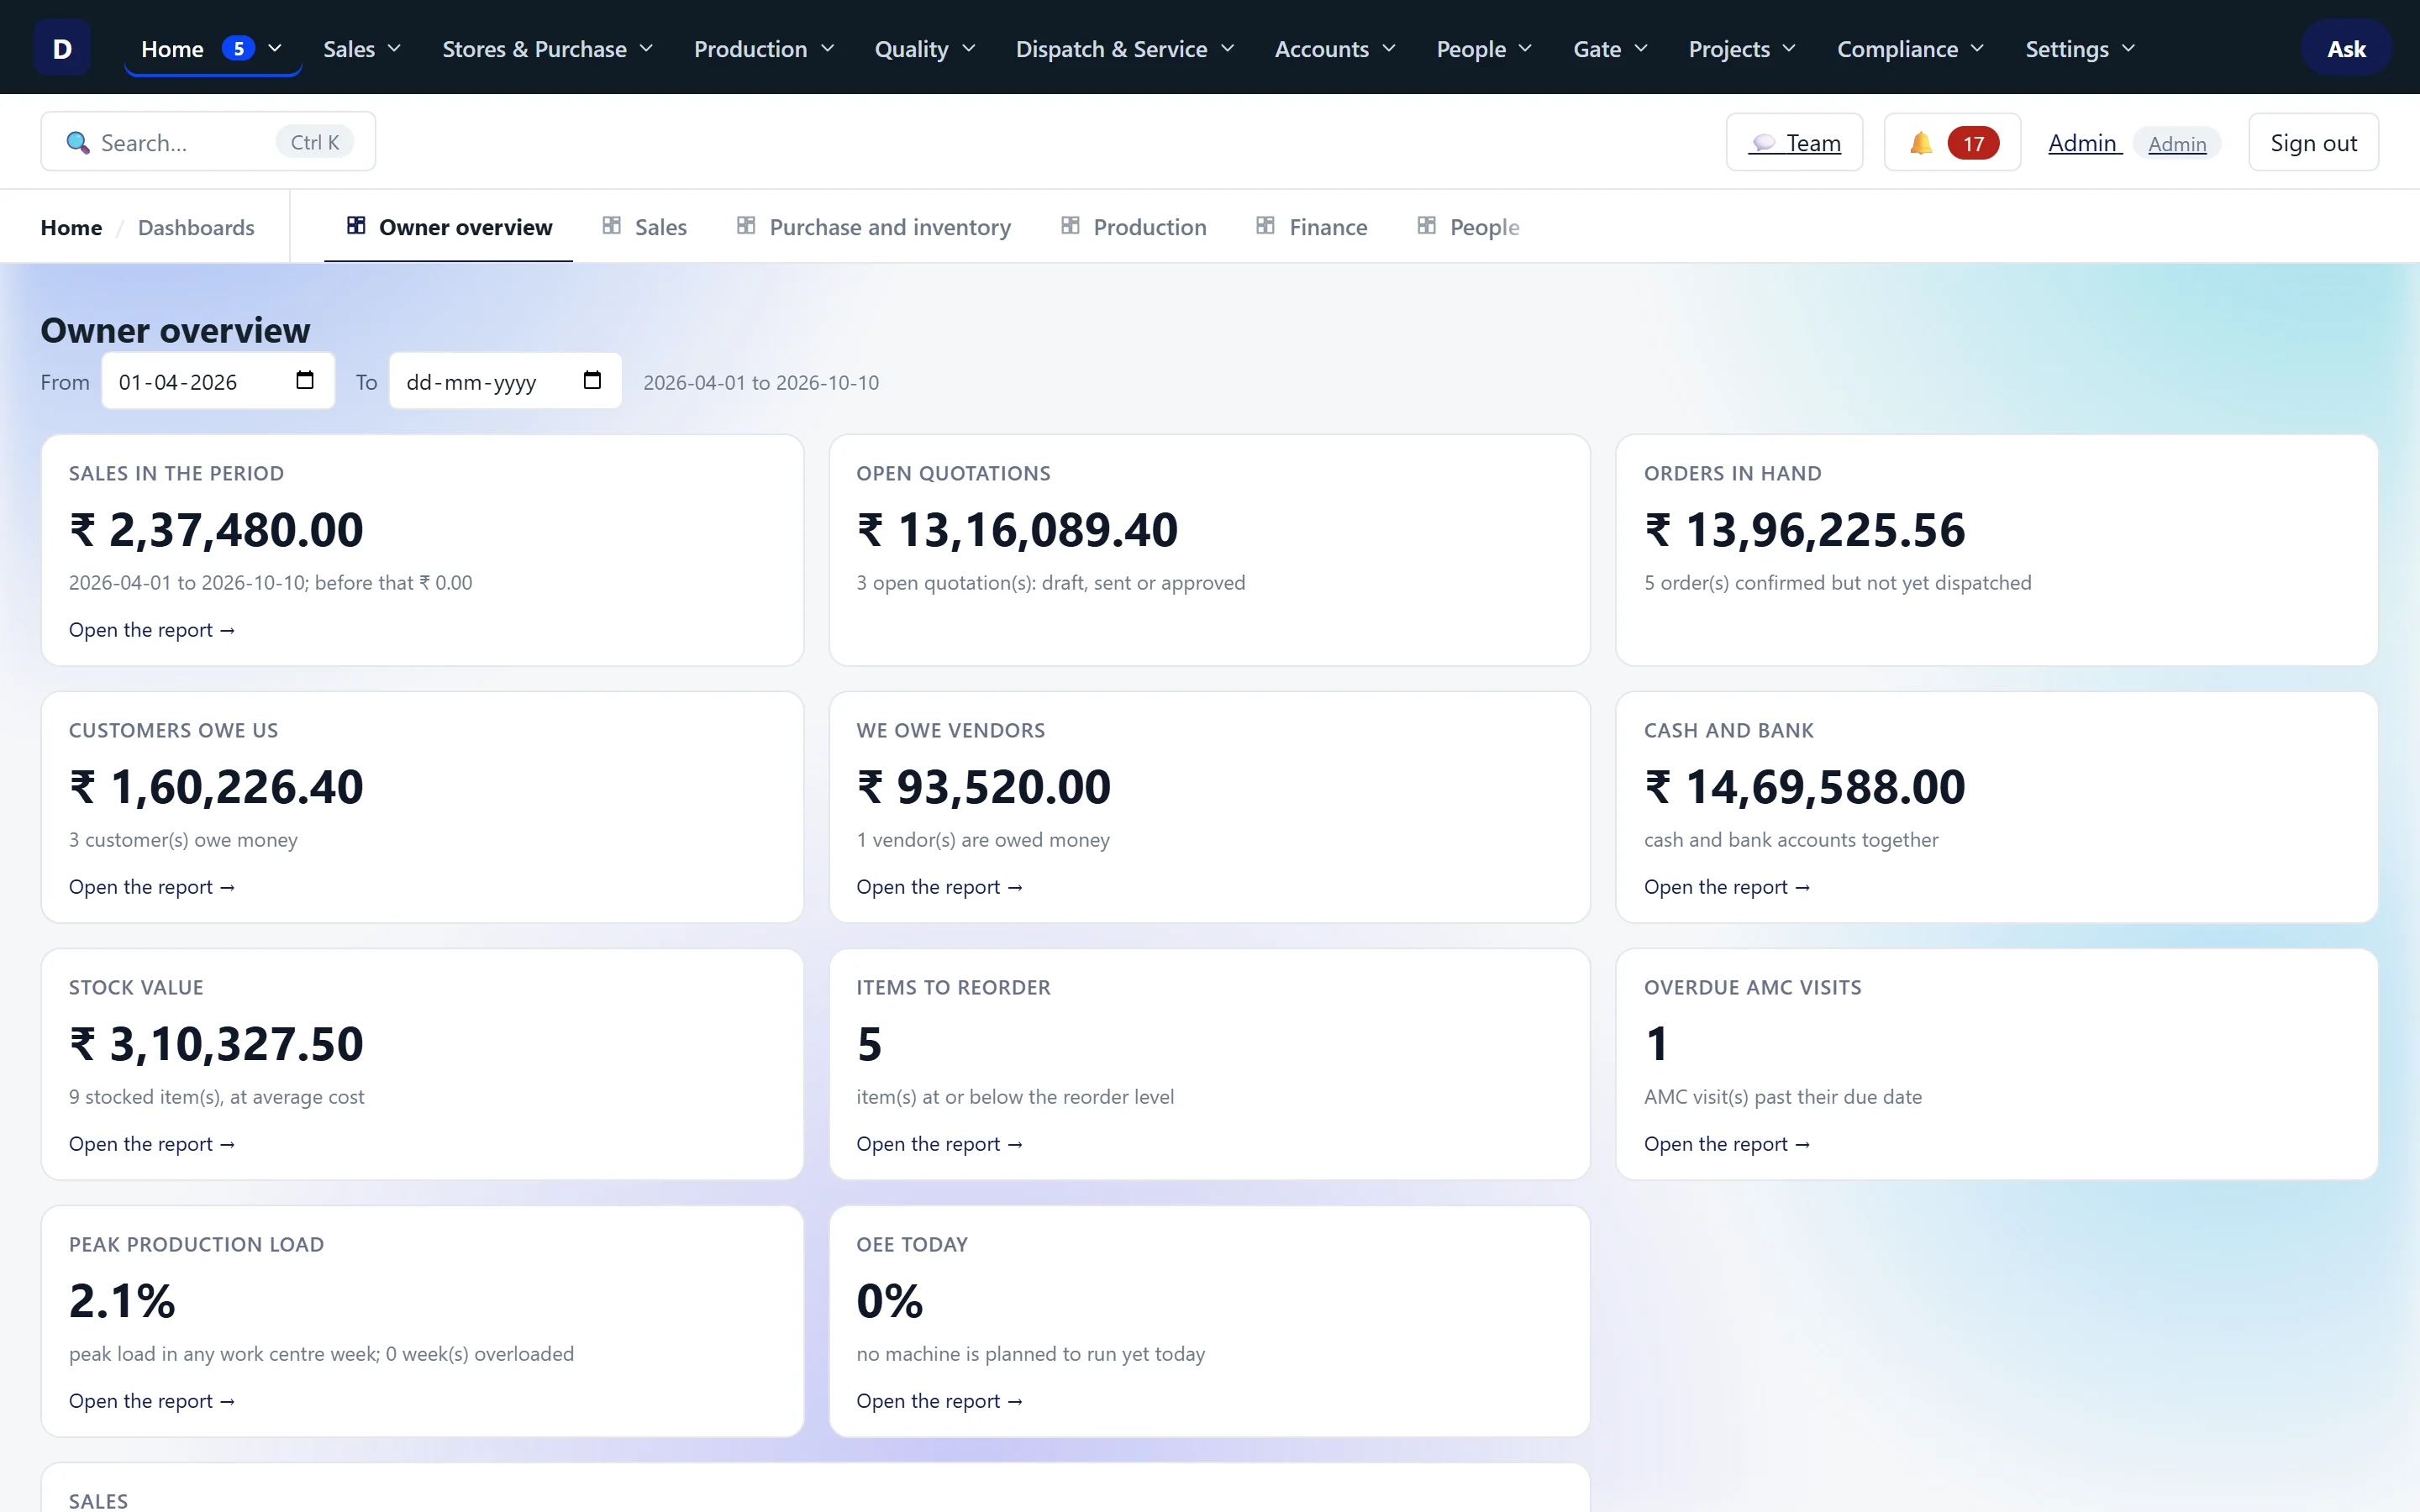This screenshot has height=1512, width=2420.
Task: Click the Dashboards breadcrumb
Action: click(196, 227)
